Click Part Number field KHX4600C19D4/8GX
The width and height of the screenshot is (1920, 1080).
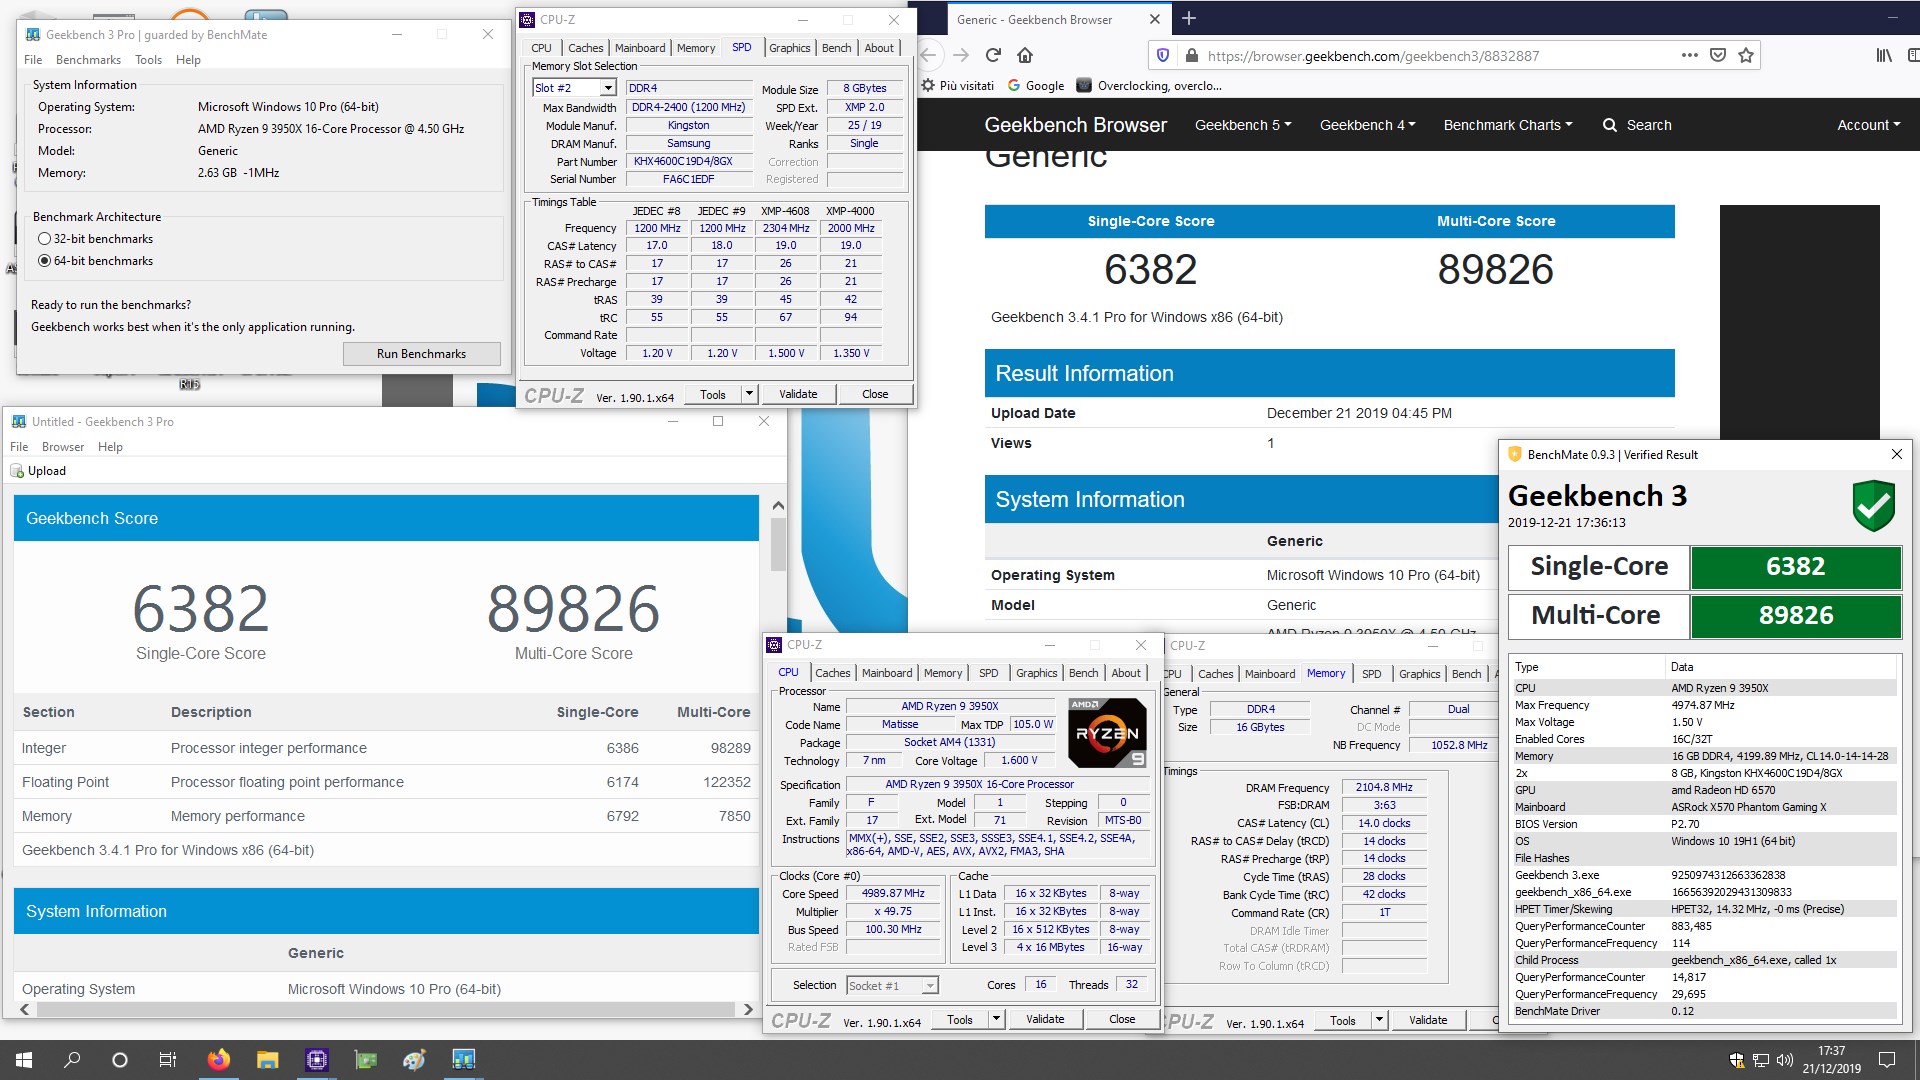coord(689,162)
